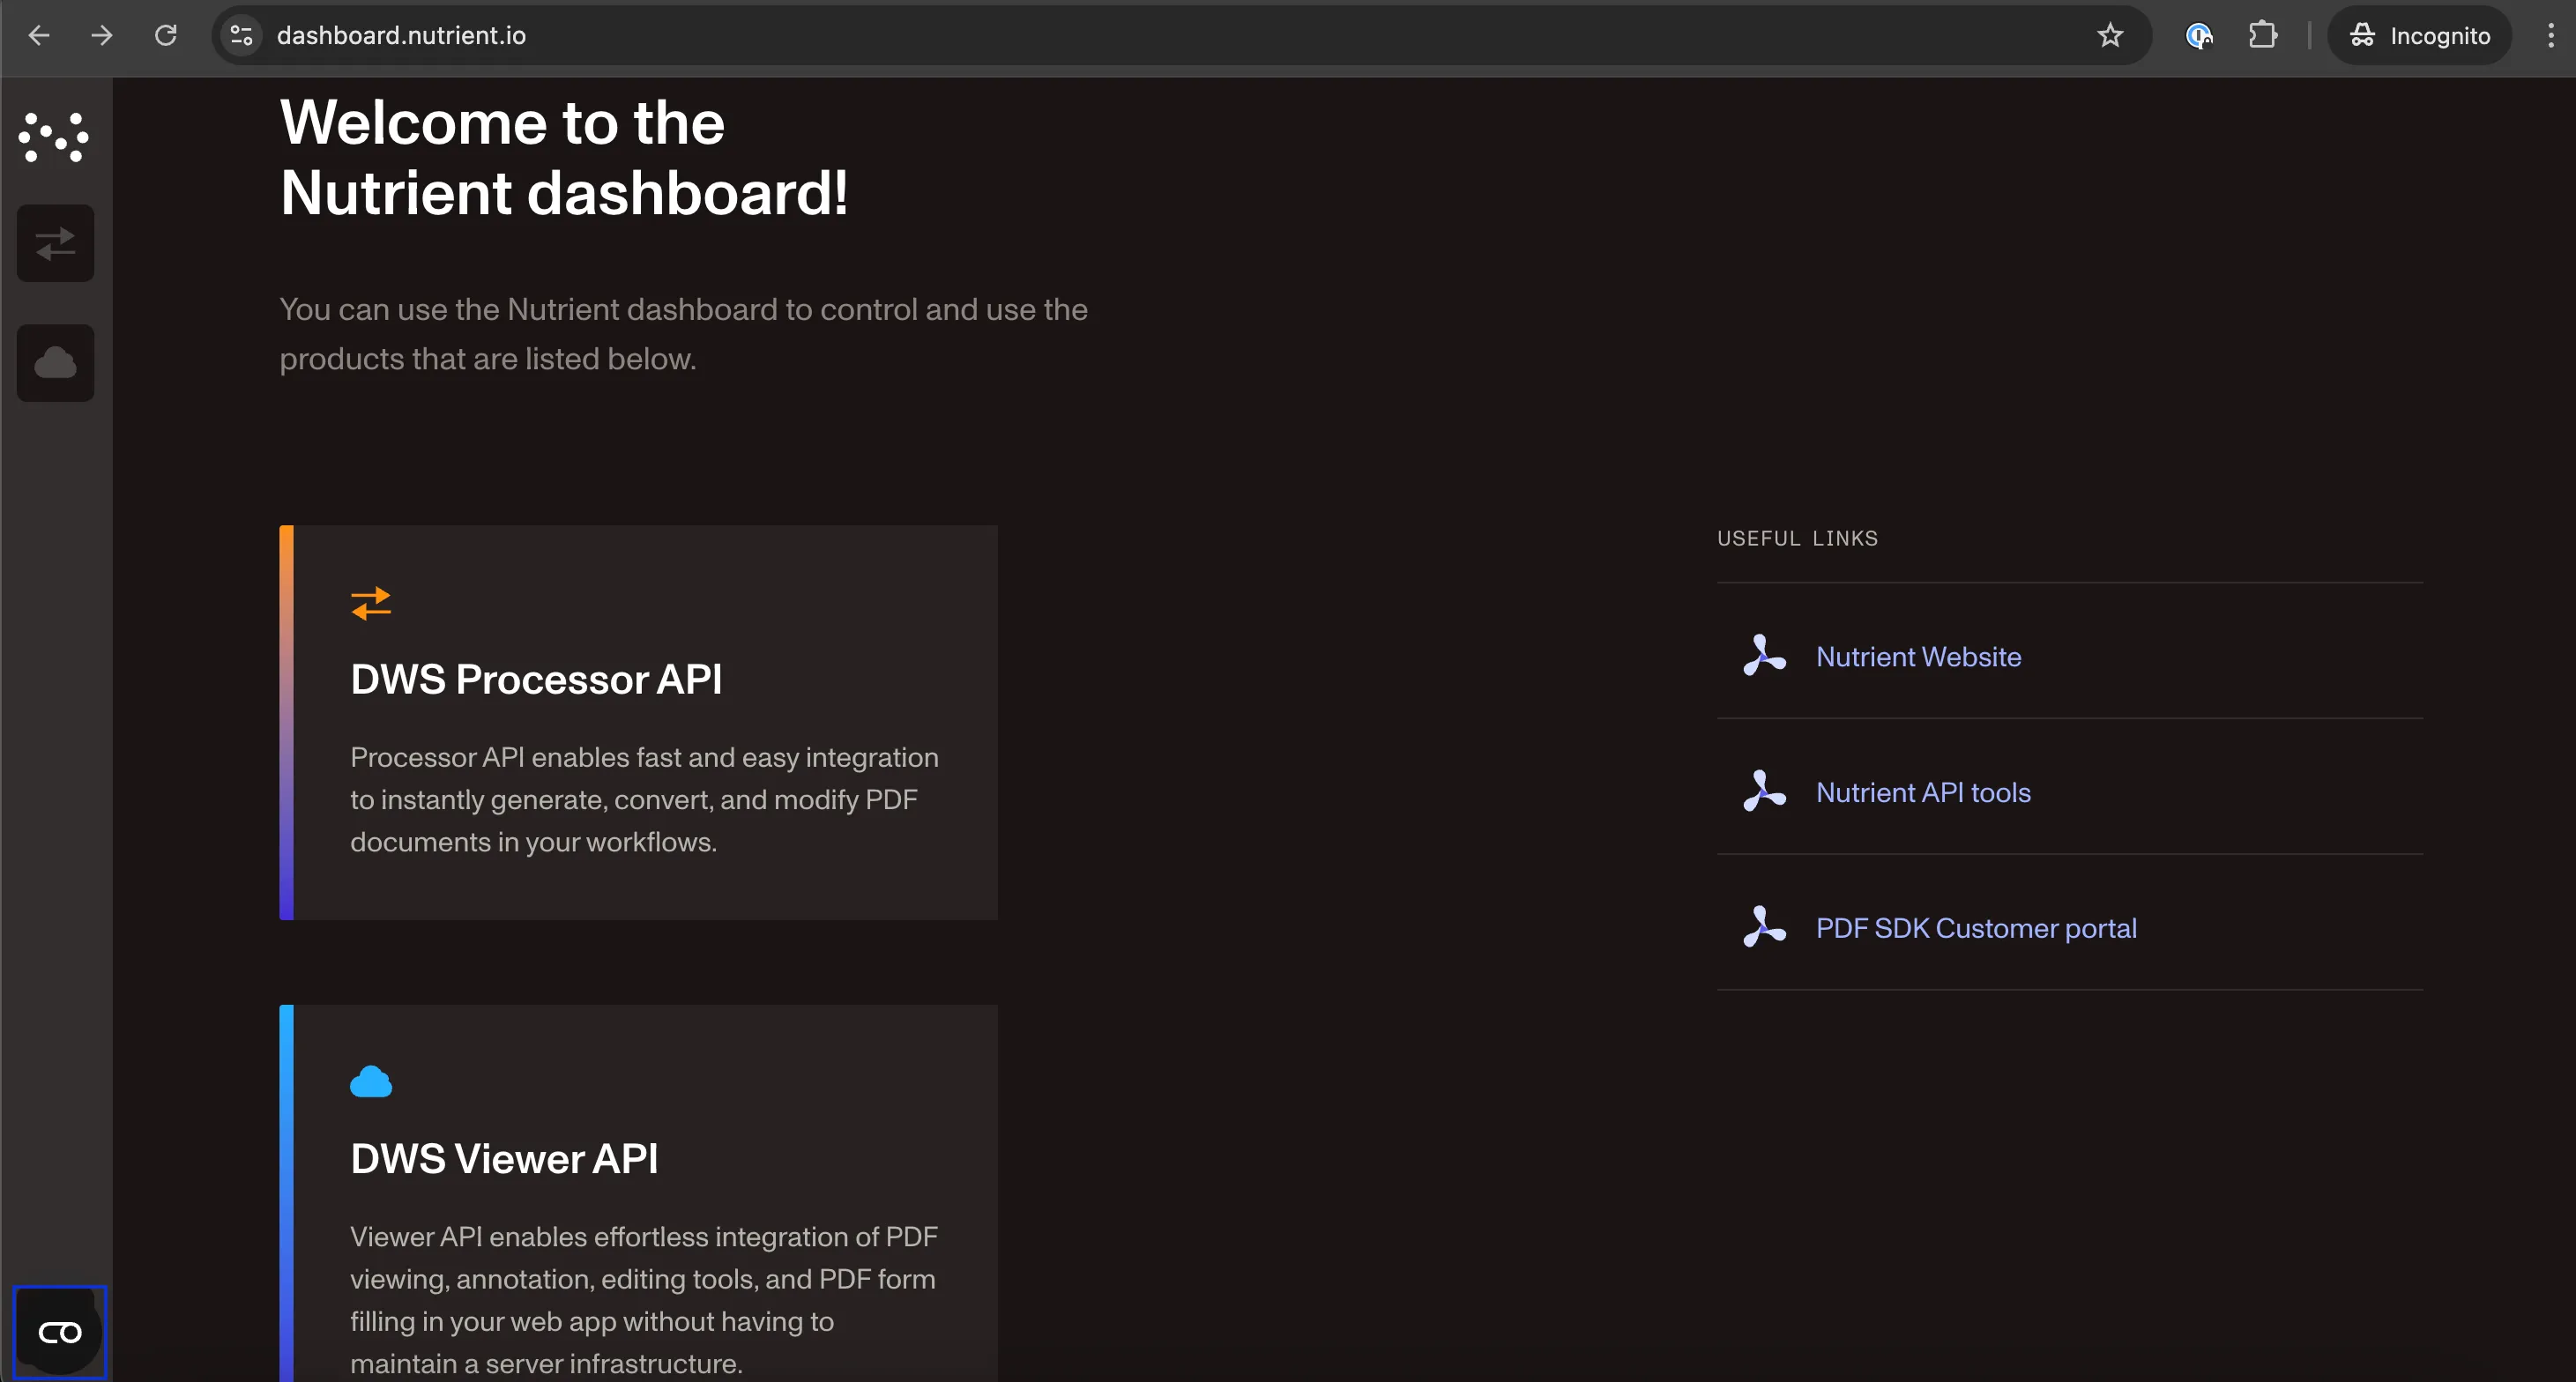Click the Acrobat icon beside Nutrient Website
The image size is (2576, 1382).
coord(1763,656)
